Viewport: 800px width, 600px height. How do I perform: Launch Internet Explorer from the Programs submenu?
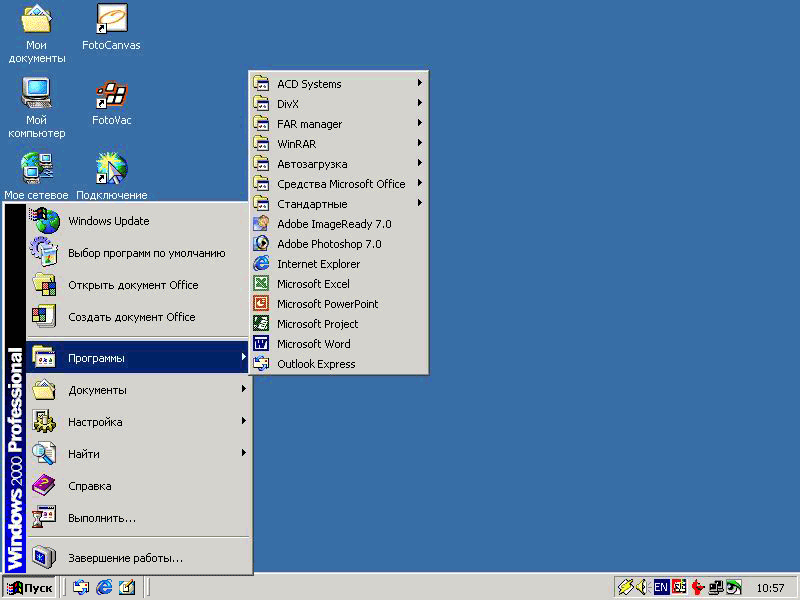click(338, 264)
